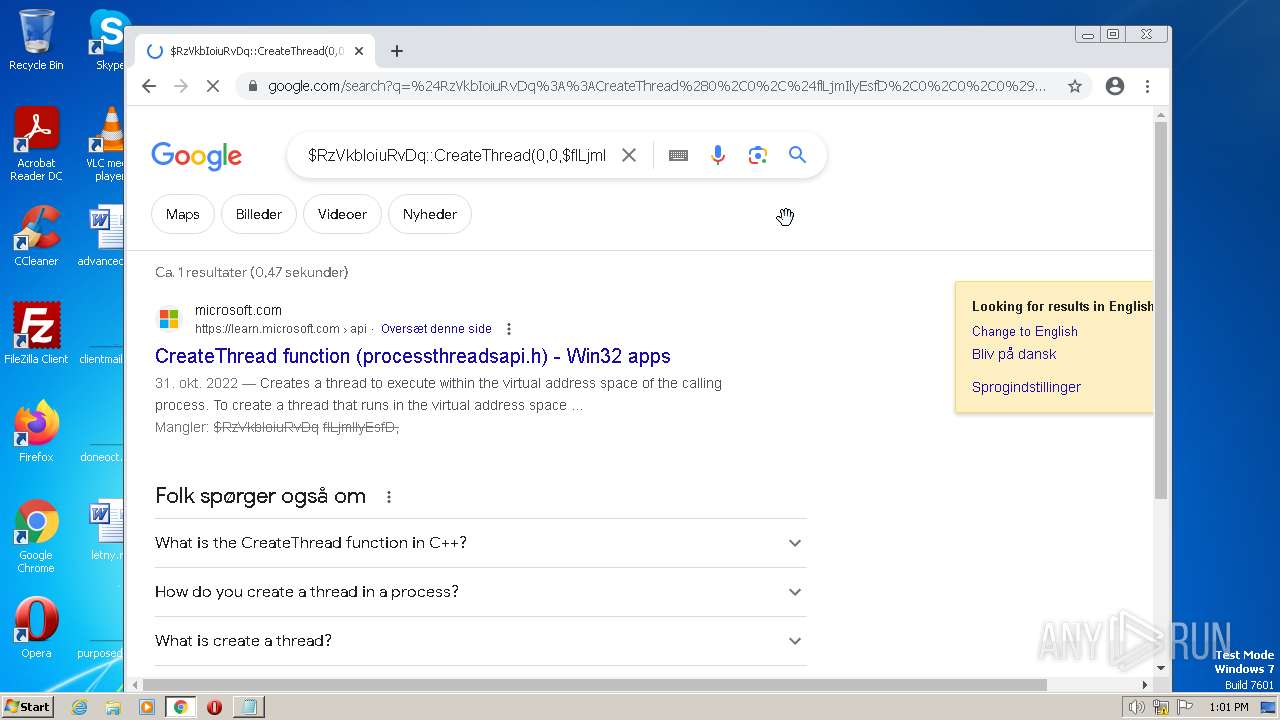Click the Start button
The image size is (1280, 720).
pyautogui.click(x=28, y=706)
